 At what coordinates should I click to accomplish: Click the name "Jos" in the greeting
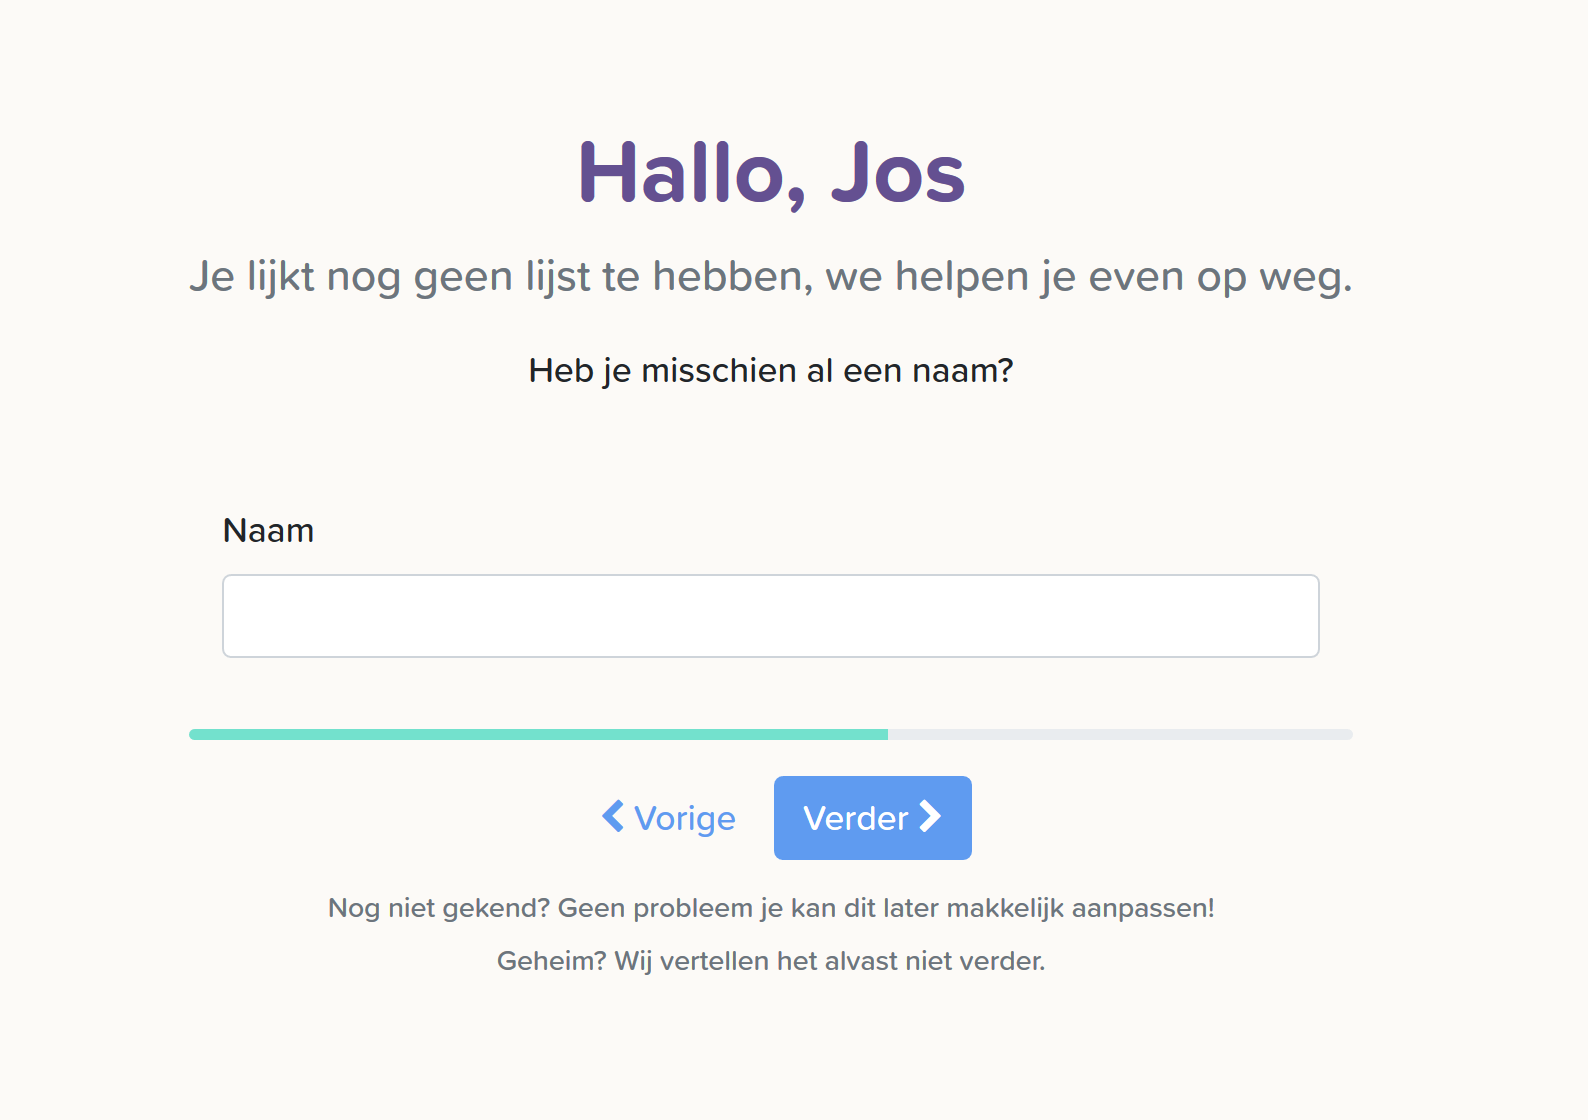(x=897, y=173)
